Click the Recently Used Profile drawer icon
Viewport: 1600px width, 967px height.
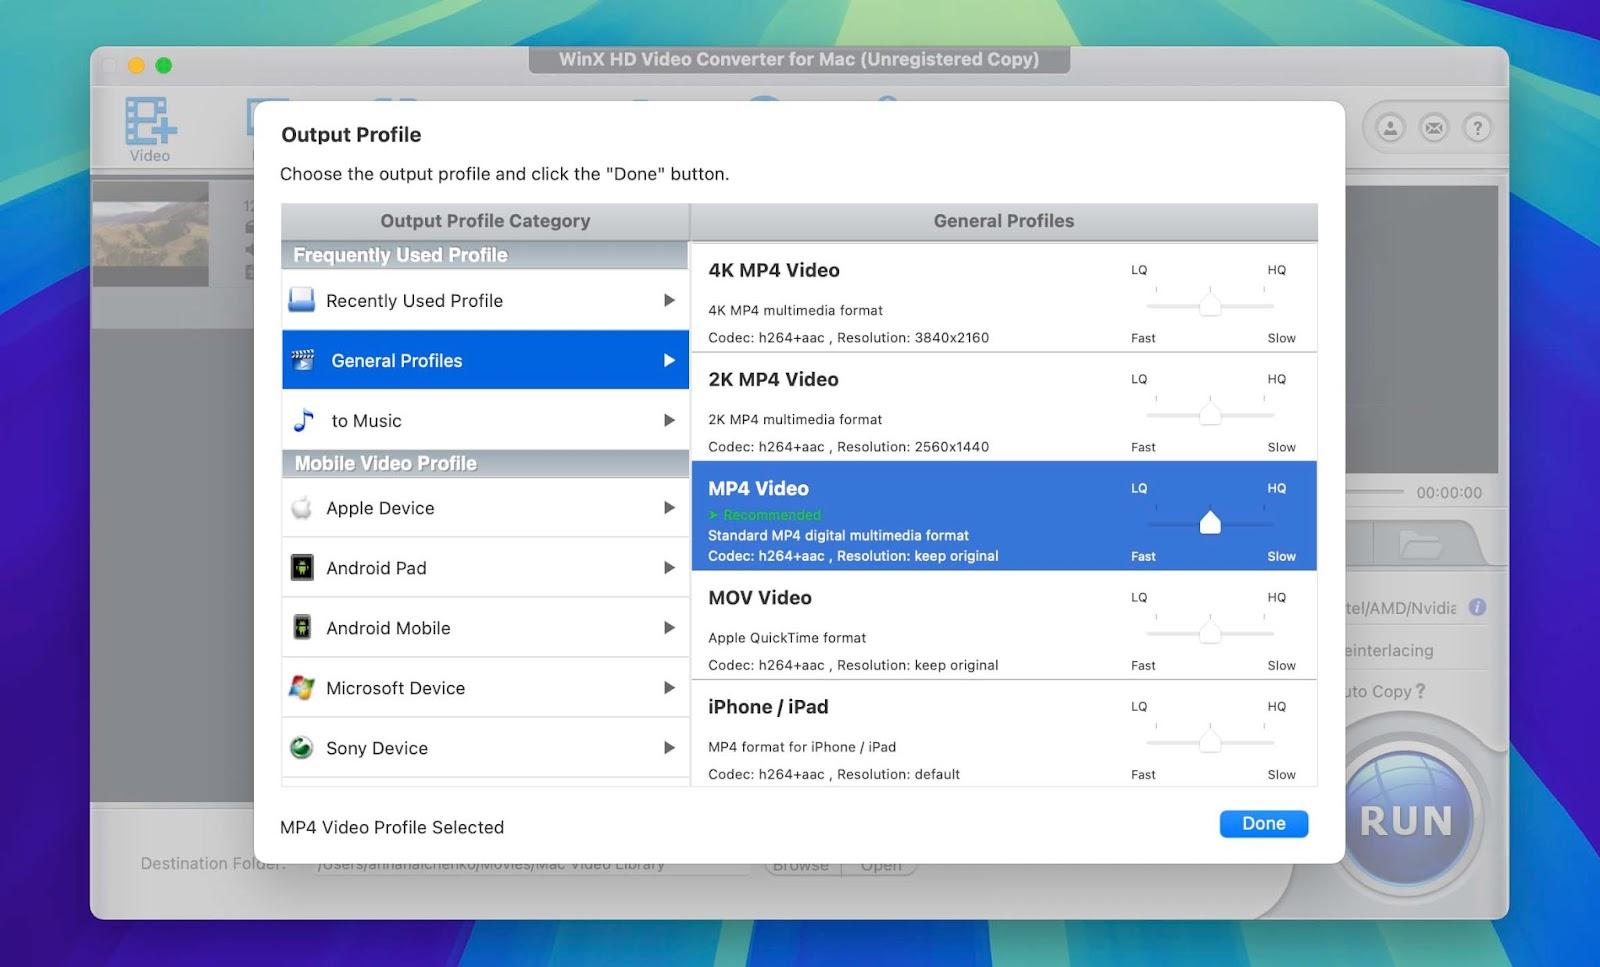tap(302, 300)
